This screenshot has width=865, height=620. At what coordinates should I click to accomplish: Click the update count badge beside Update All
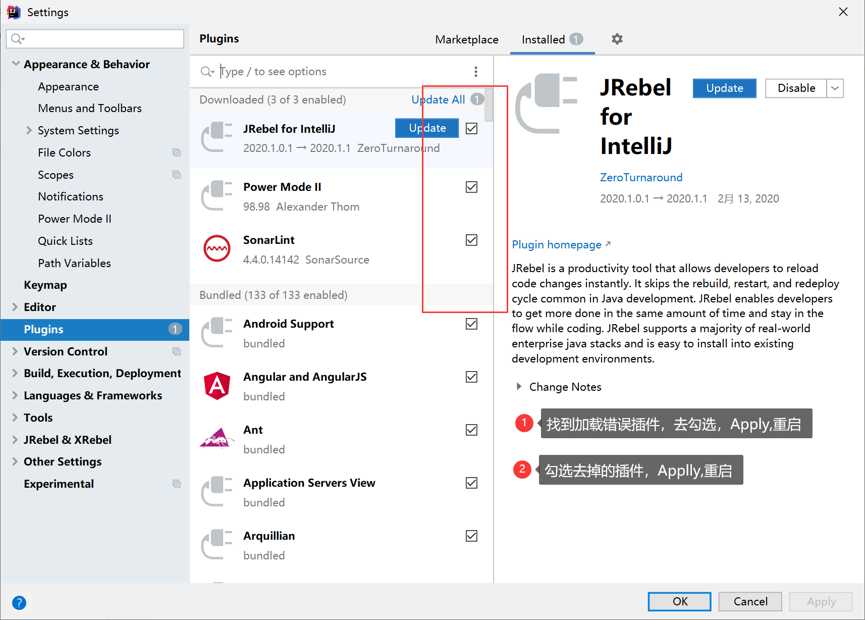point(477,99)
